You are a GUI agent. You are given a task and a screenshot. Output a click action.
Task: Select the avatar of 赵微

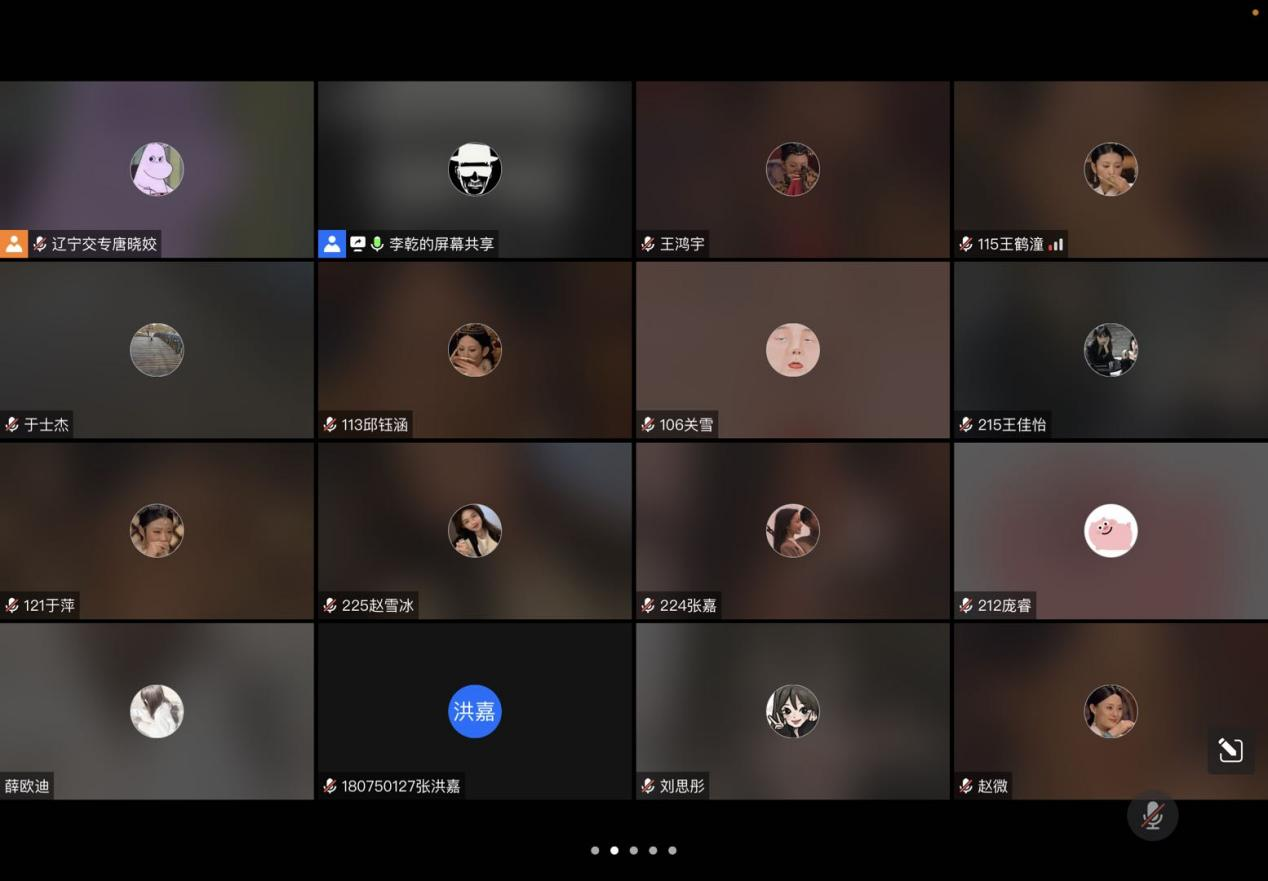[x=1111, y=712]
